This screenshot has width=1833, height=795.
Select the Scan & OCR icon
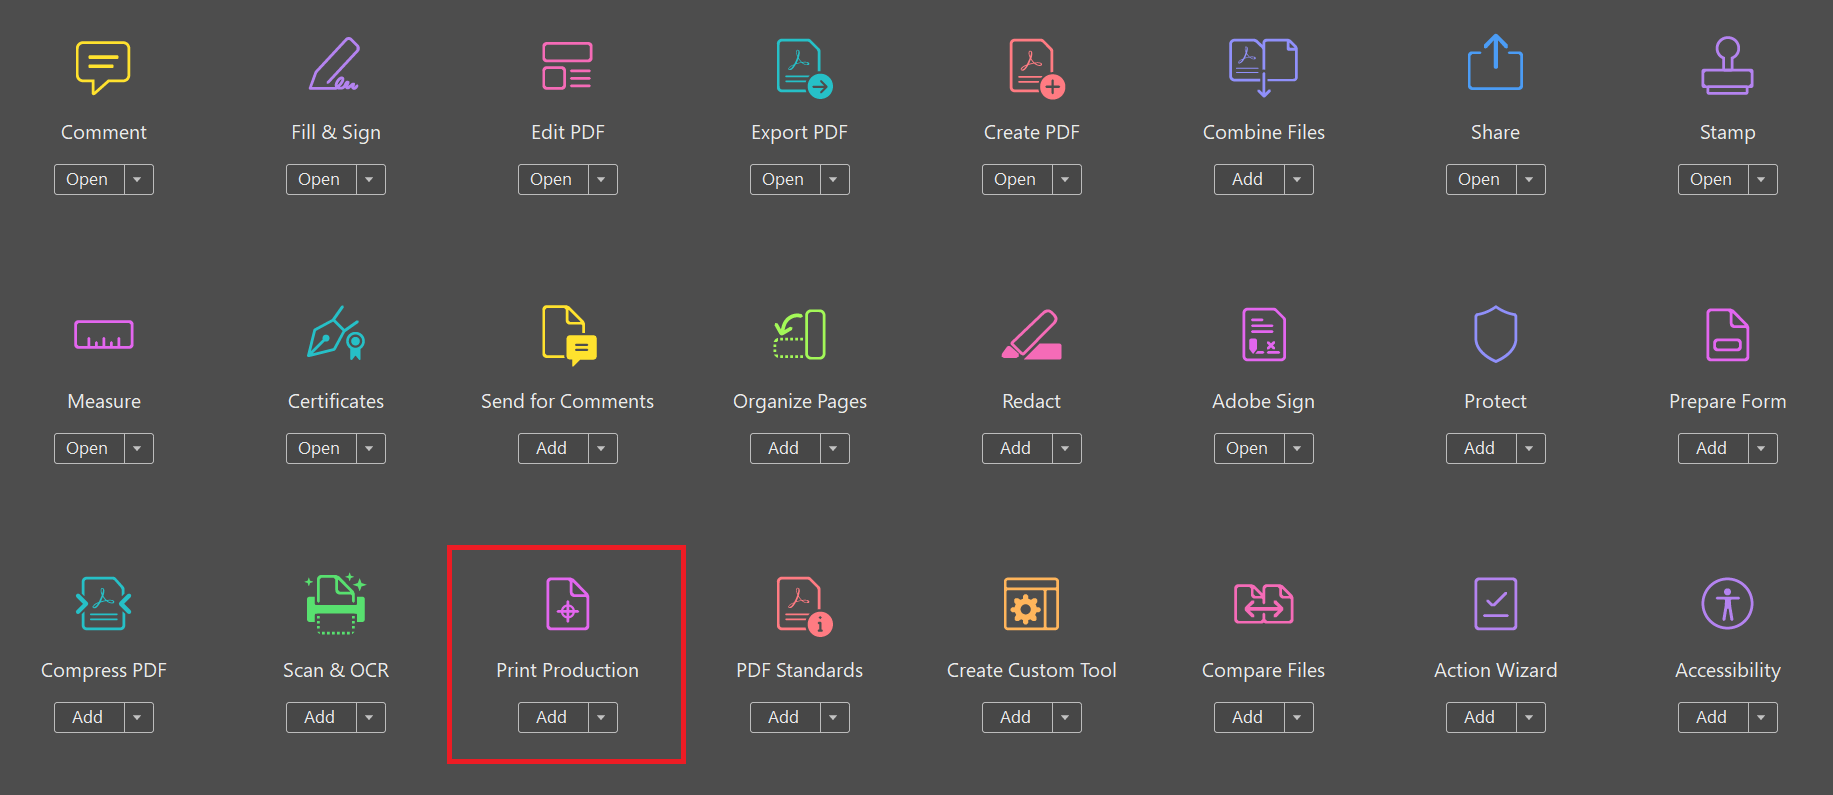pyautogui.click(x=335, y=604)
